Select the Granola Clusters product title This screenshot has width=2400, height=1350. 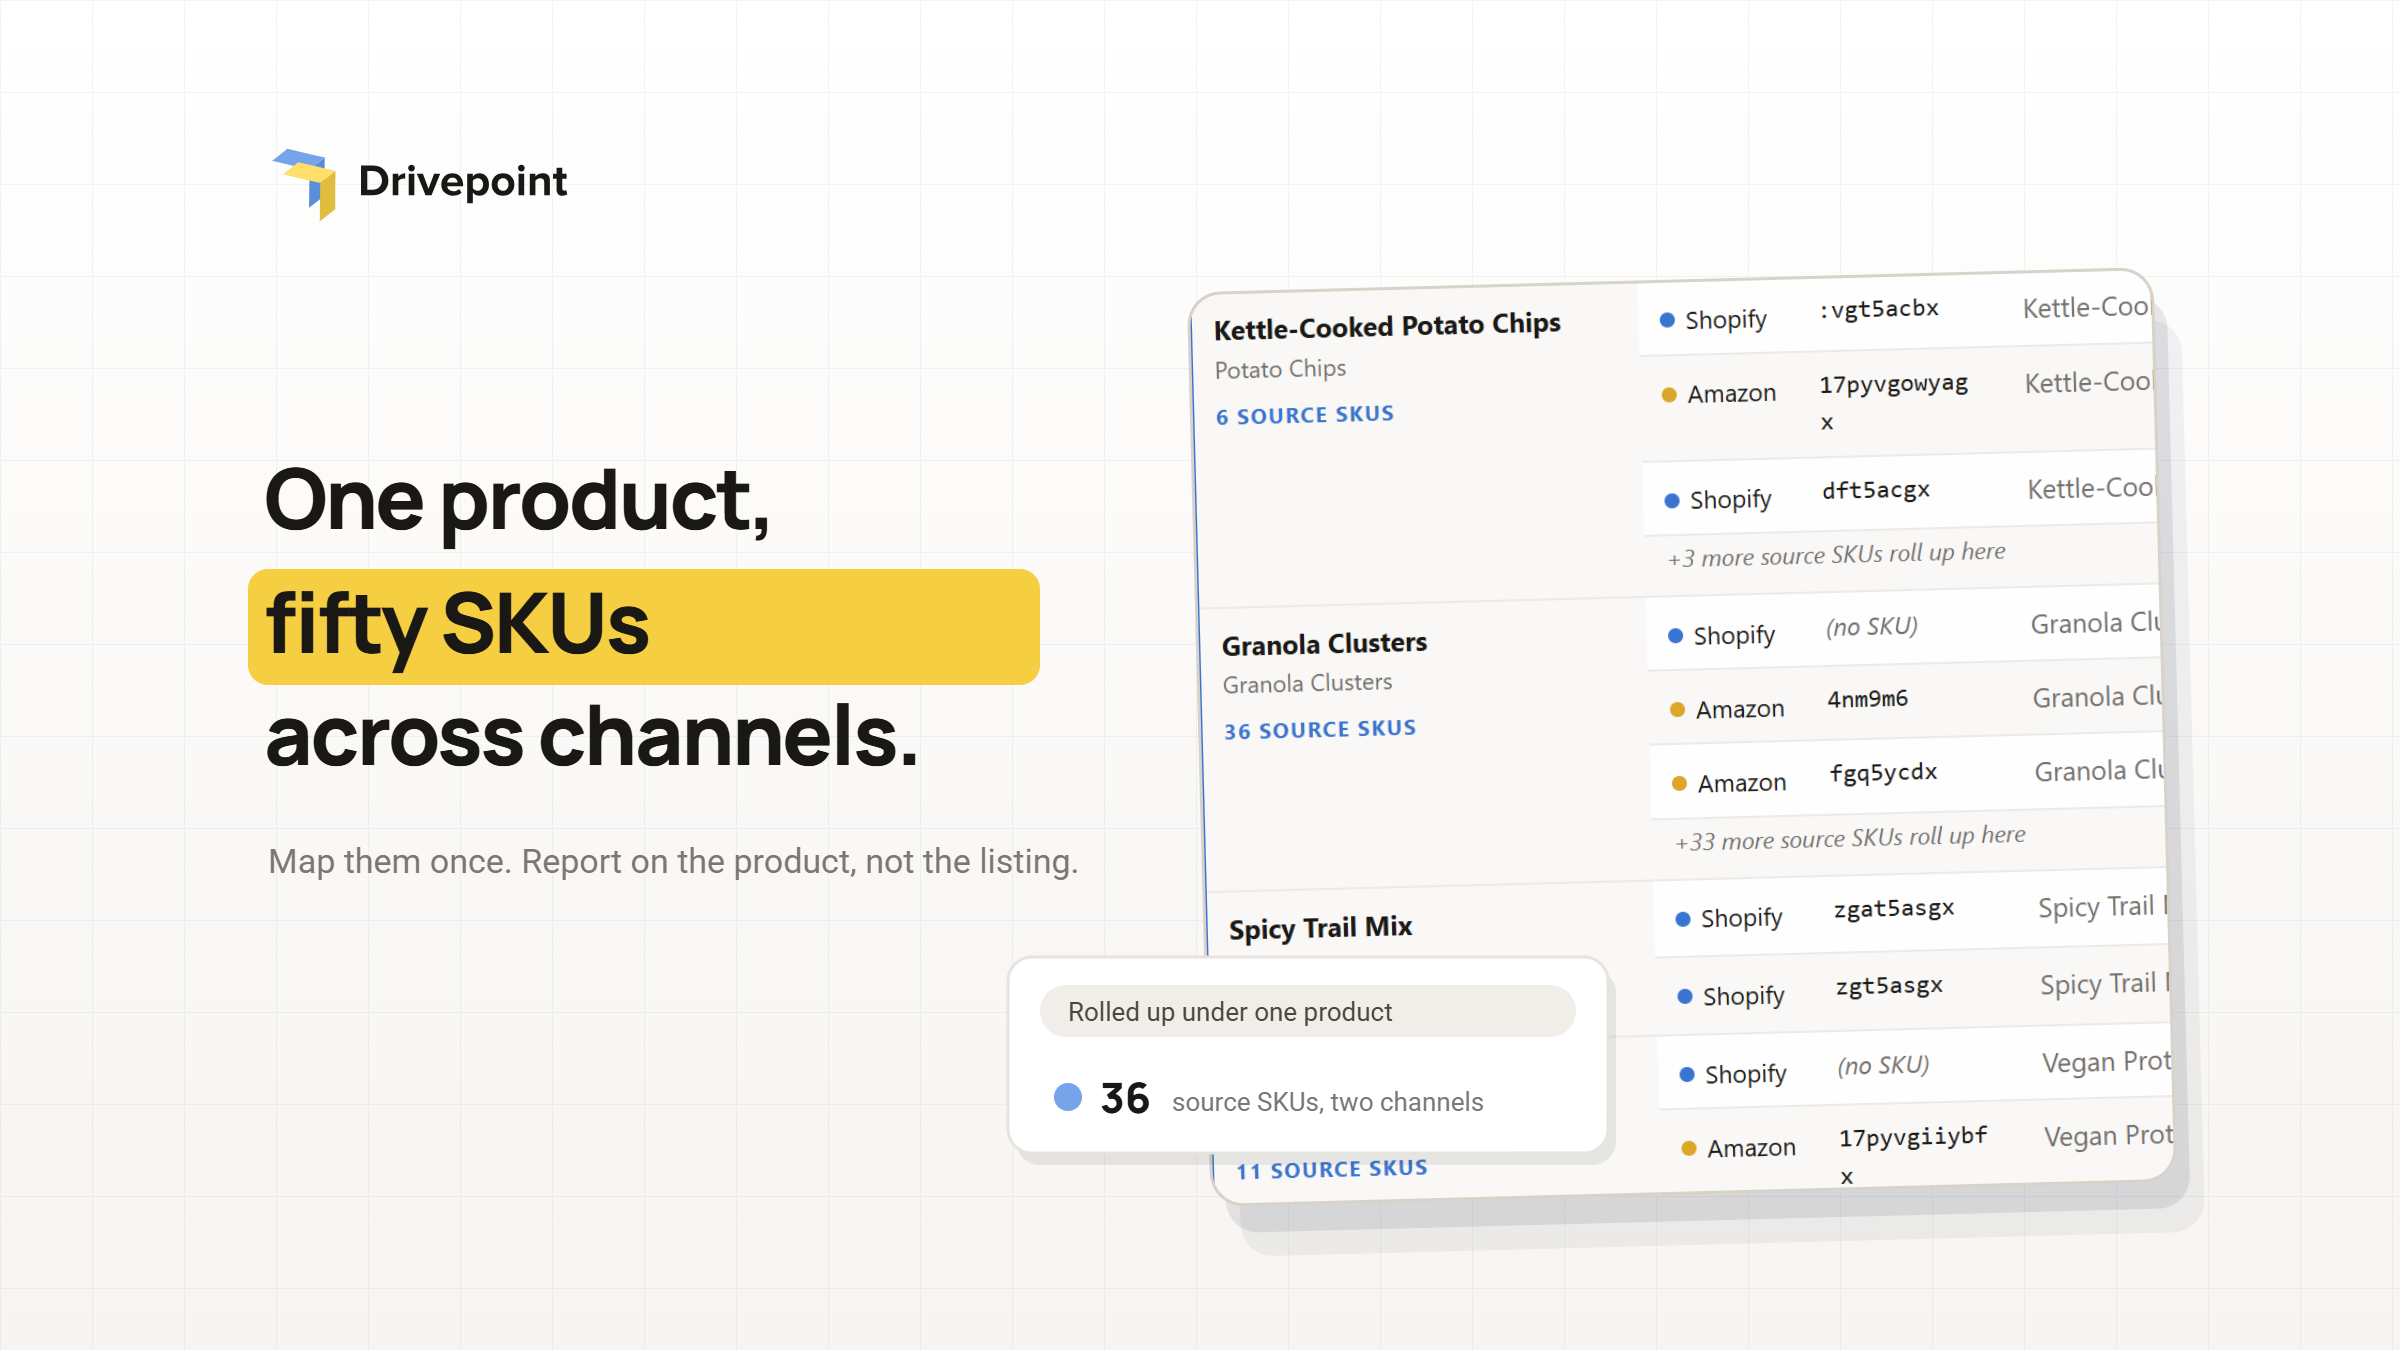[1324, 644]
